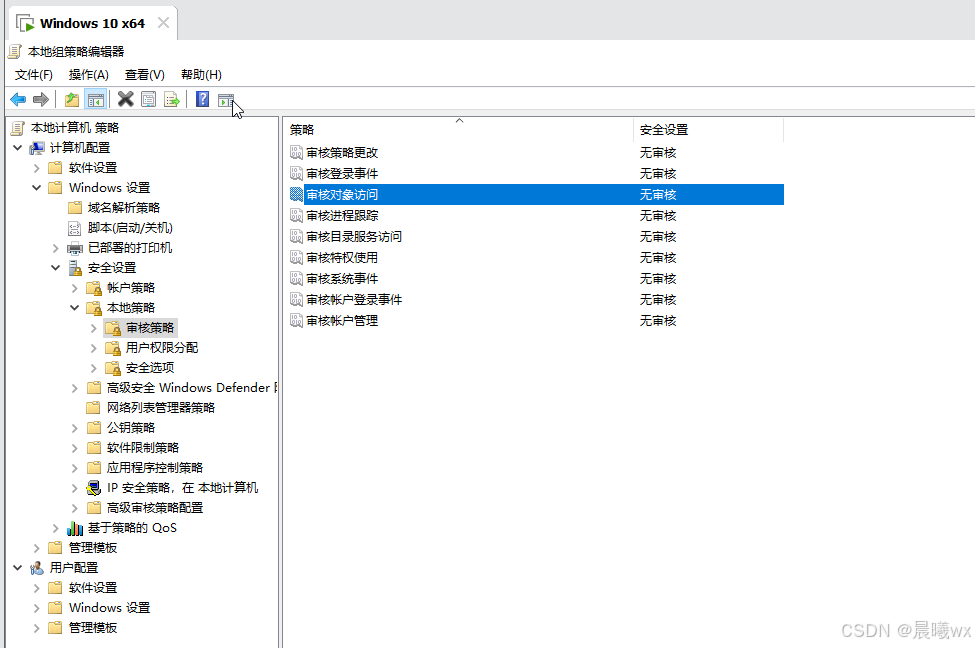The height and width of the screenshot is (648, 975).
Task: Click the 脚本(启动/关机) script icon
Action: coord(75,228)
